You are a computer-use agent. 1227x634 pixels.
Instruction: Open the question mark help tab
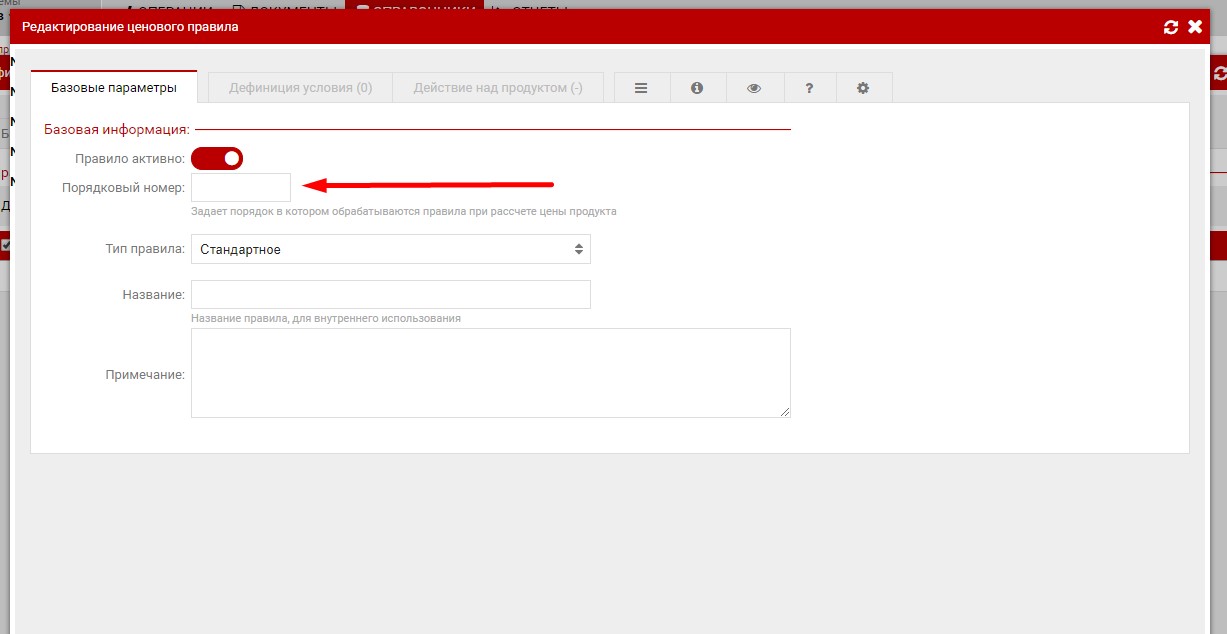(809, 88)
